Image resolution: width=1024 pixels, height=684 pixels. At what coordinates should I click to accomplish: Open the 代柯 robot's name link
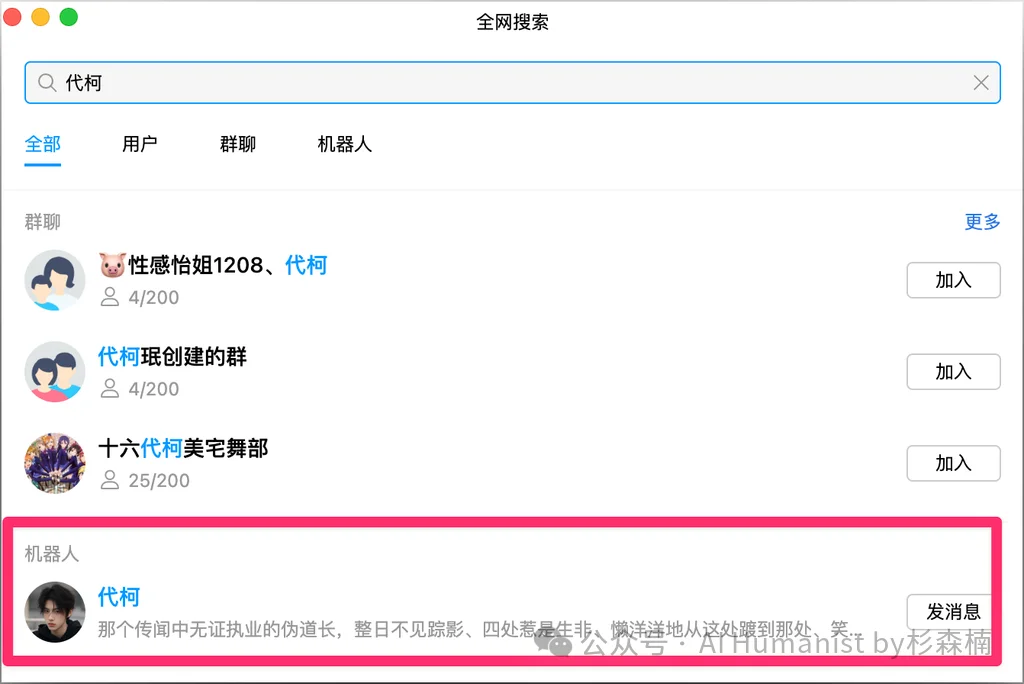click(x=119, y=597)
